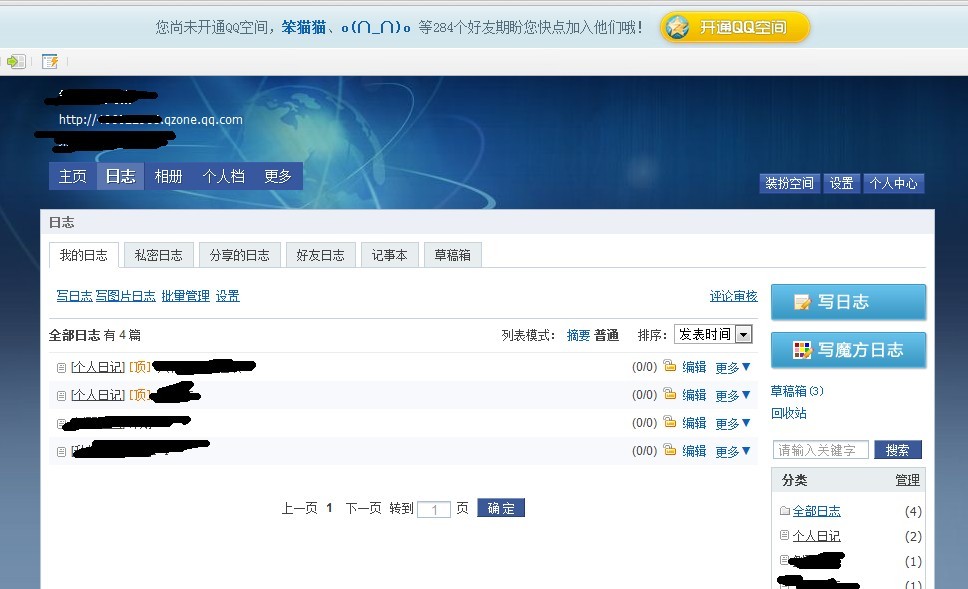
Task: Focus the page number input field
Action: click(x=434, y=509)
